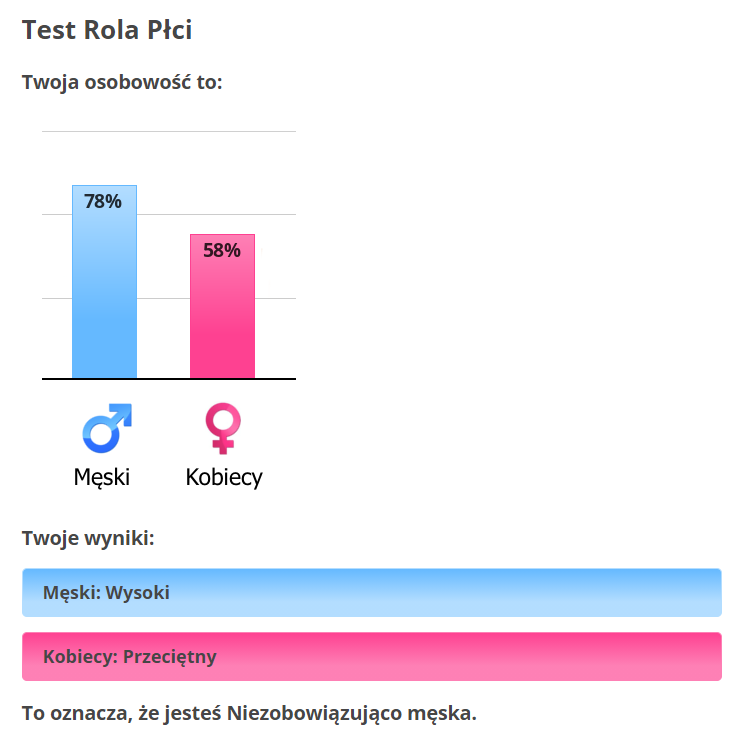Click the chart's black baseline axis

169,378
